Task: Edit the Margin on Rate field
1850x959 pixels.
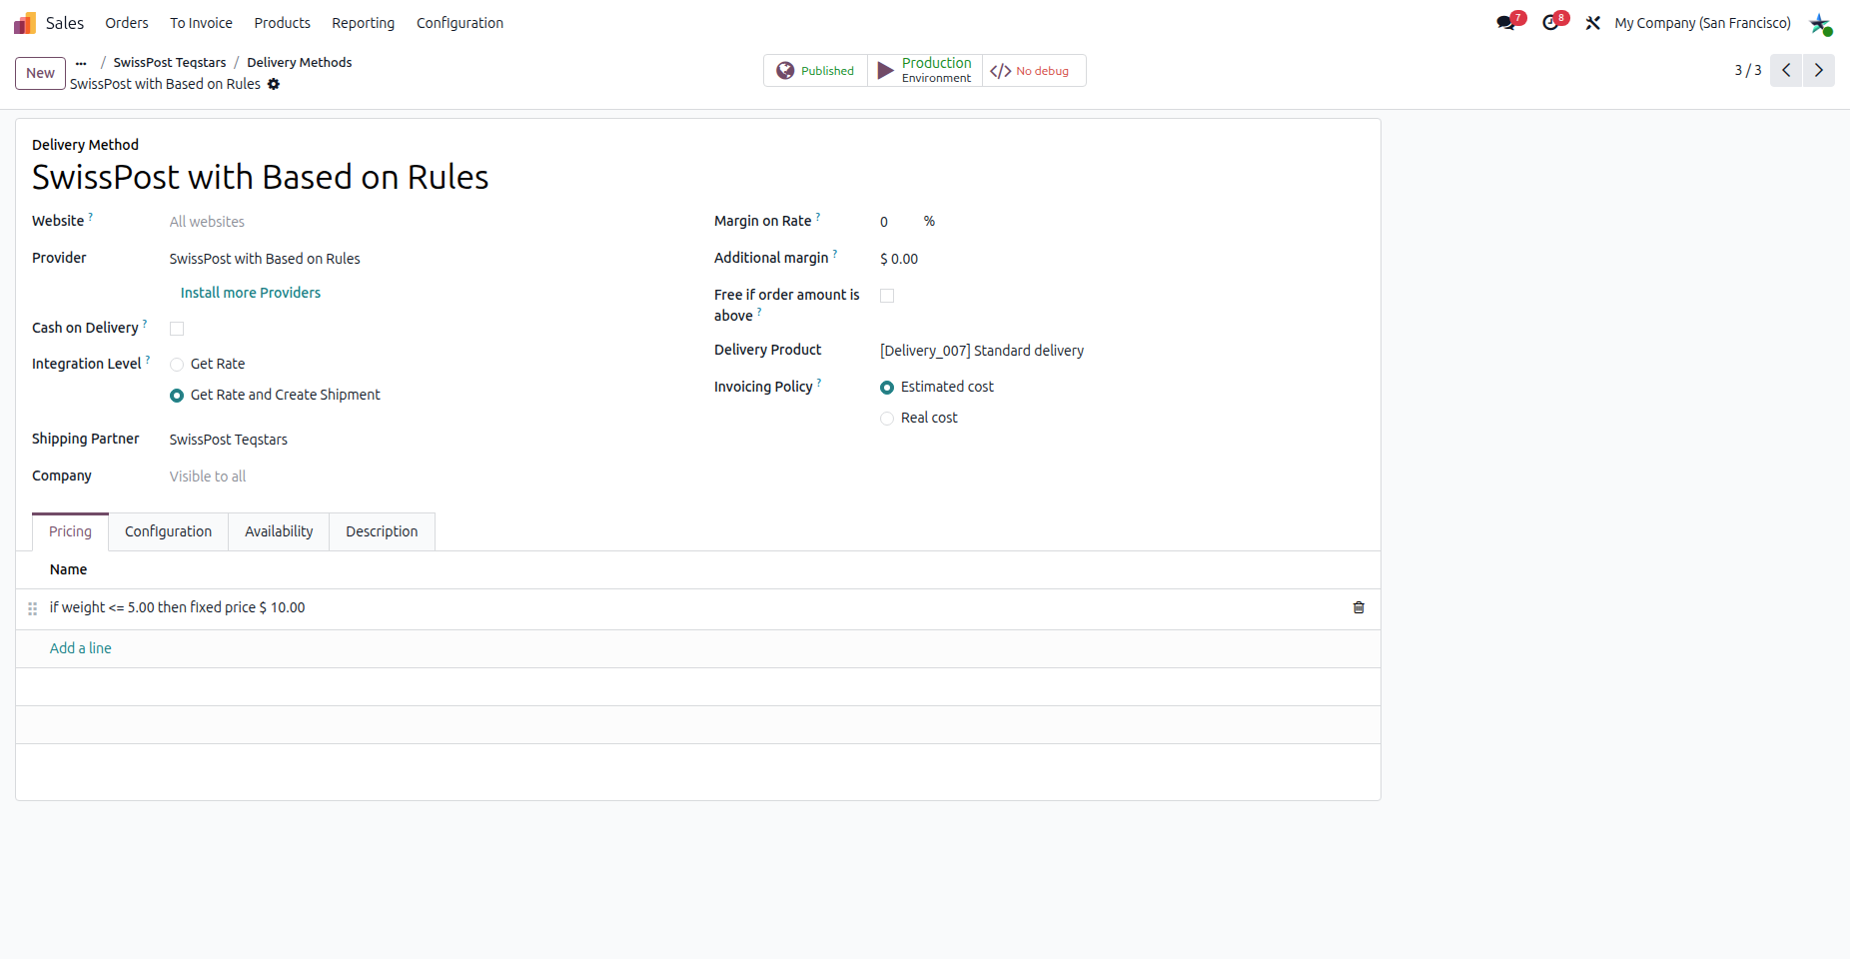Action: click(897, 222)
